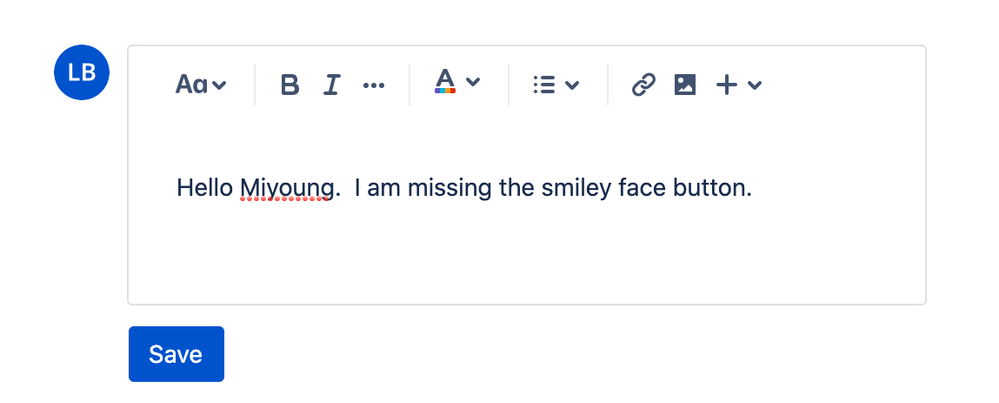
Task: Add an image via the picture icon
Action: pos(685,84)
